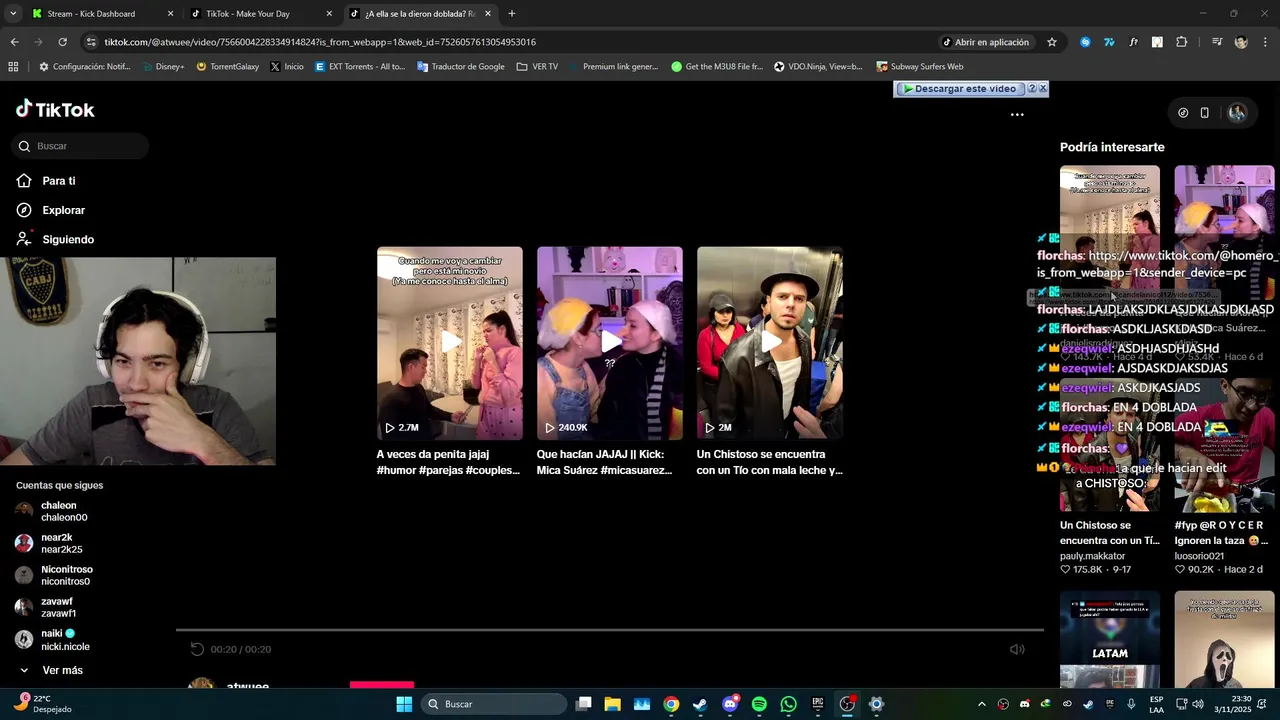Open naiki followed account
This screenshot has height=720, width=1280.
(52, 640)
